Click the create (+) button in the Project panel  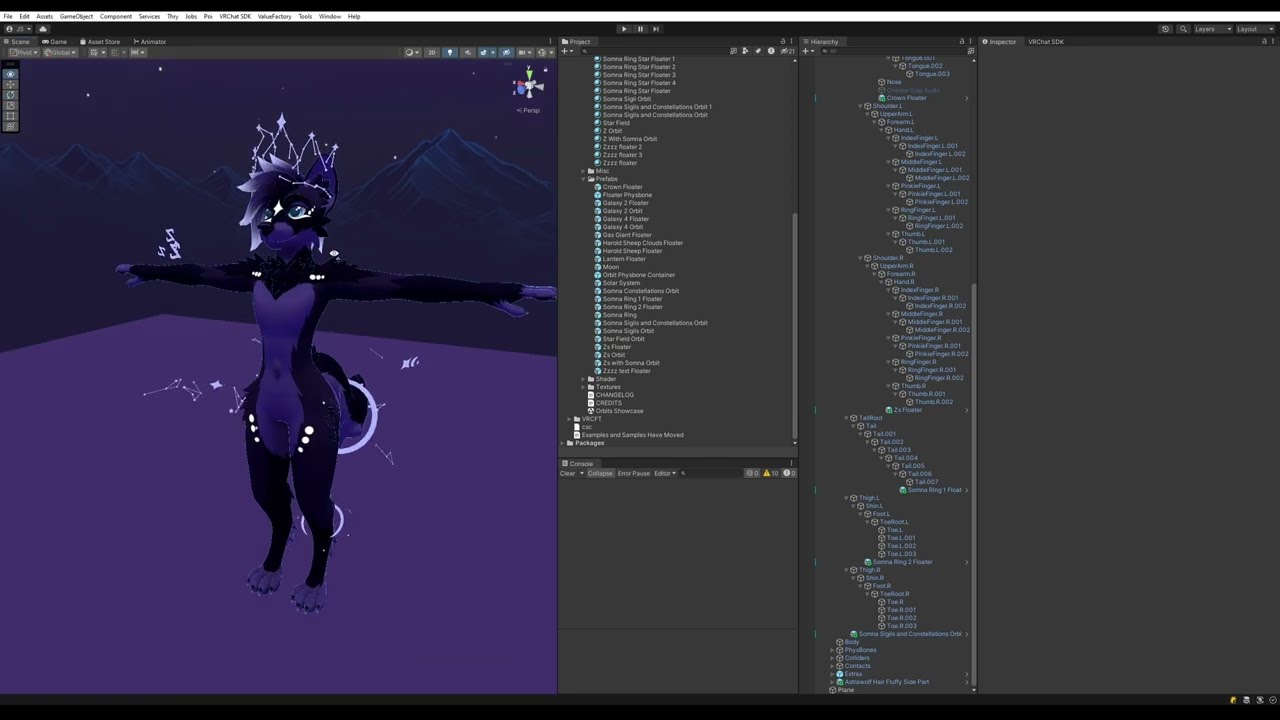click(x=566, y=51)
